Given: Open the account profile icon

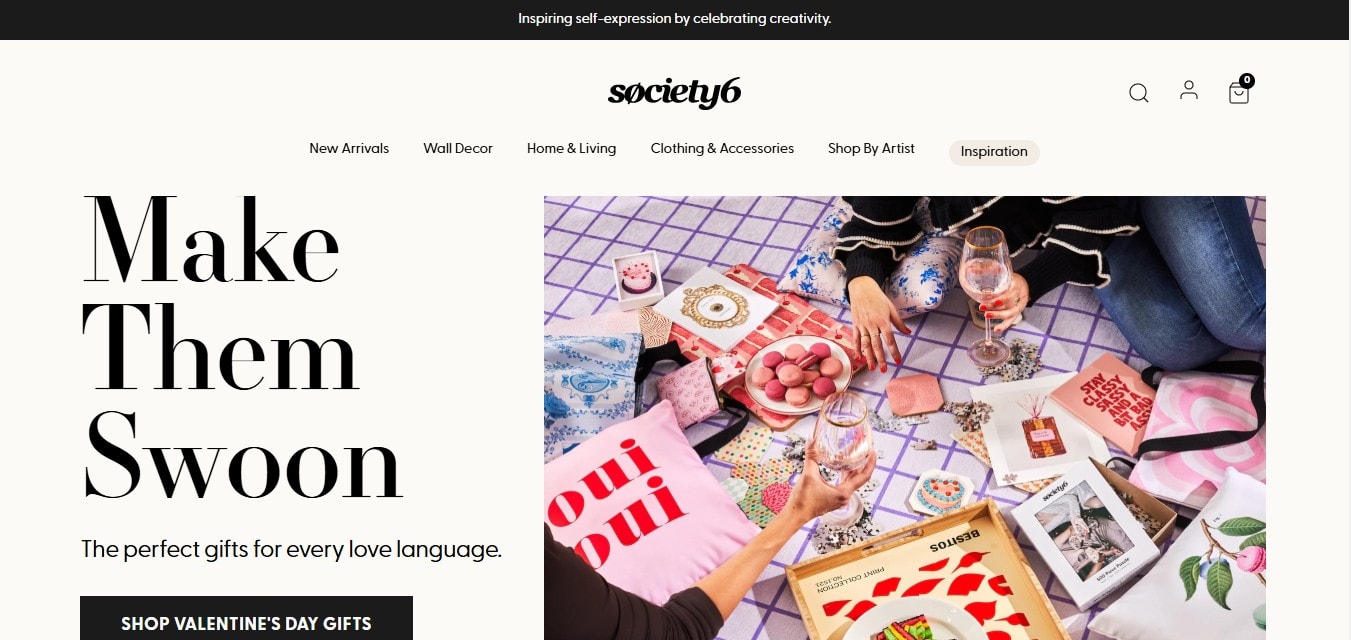Looking at the screenshot, I should 1188,91.
